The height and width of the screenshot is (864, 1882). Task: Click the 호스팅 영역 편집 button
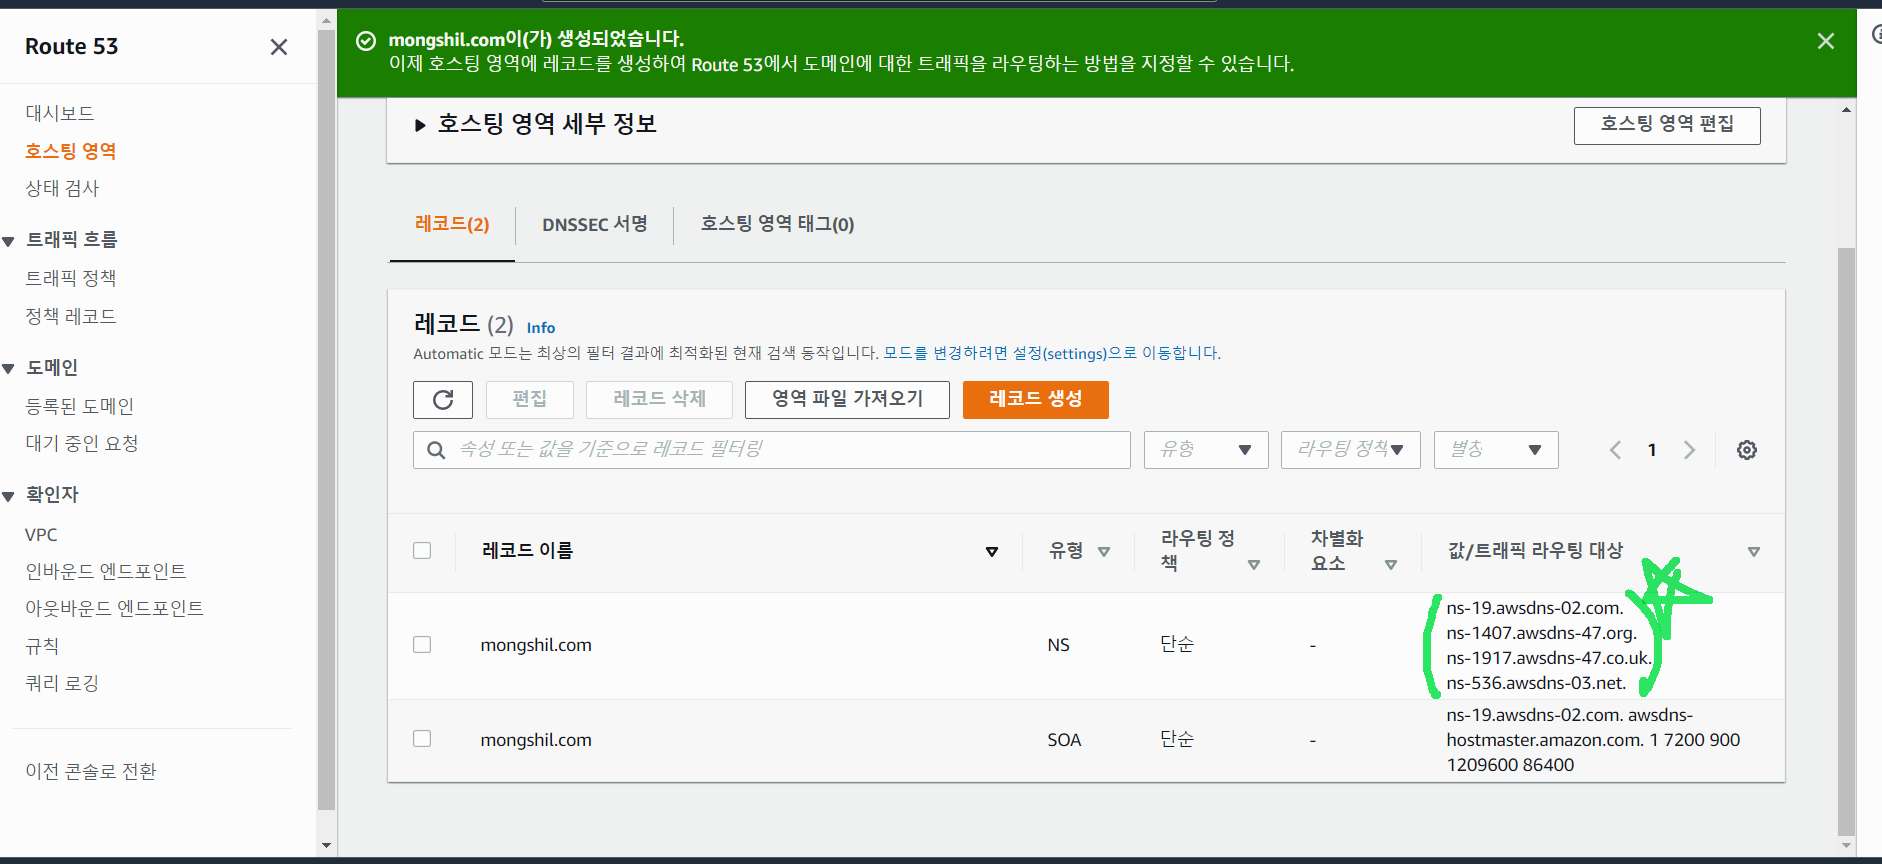[x=1667, y=125]
